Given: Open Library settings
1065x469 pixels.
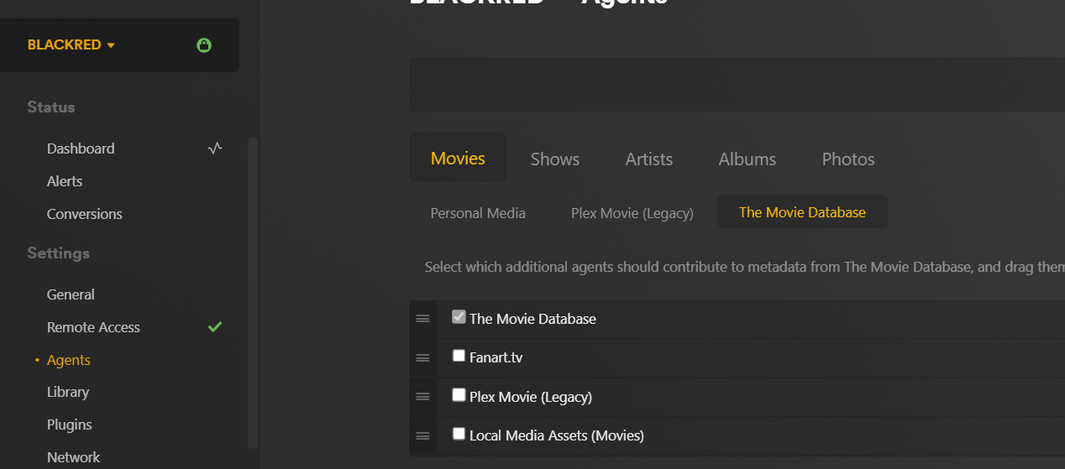Looking at the screenshot, I should pos(68,392).
